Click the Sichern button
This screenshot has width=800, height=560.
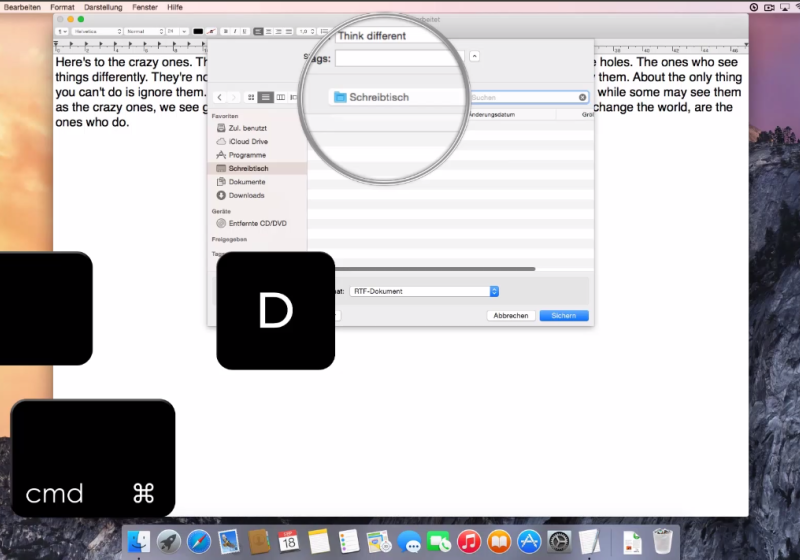[x=564, y=316]
